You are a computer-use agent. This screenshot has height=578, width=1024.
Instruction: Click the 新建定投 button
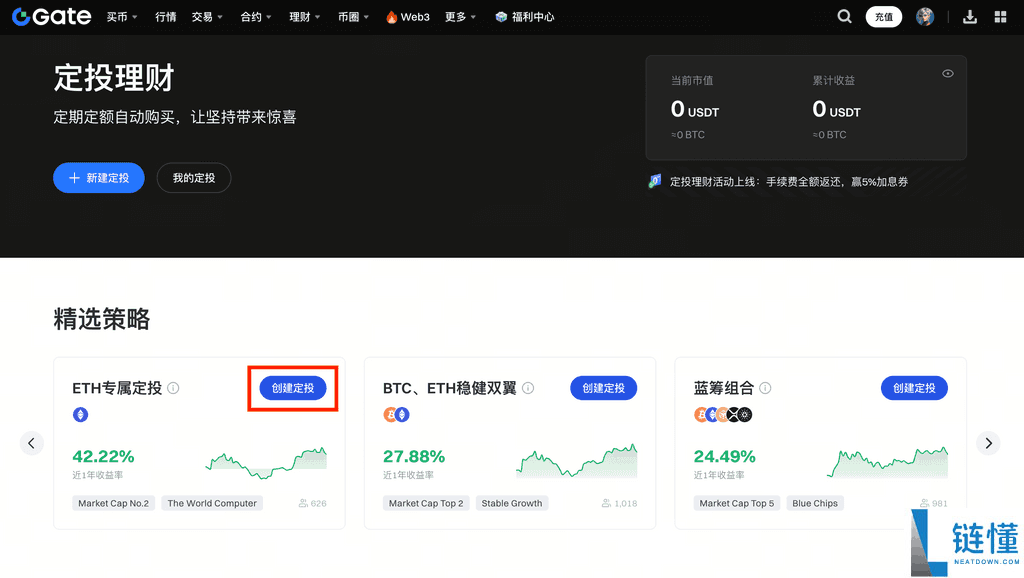[98, 177]
